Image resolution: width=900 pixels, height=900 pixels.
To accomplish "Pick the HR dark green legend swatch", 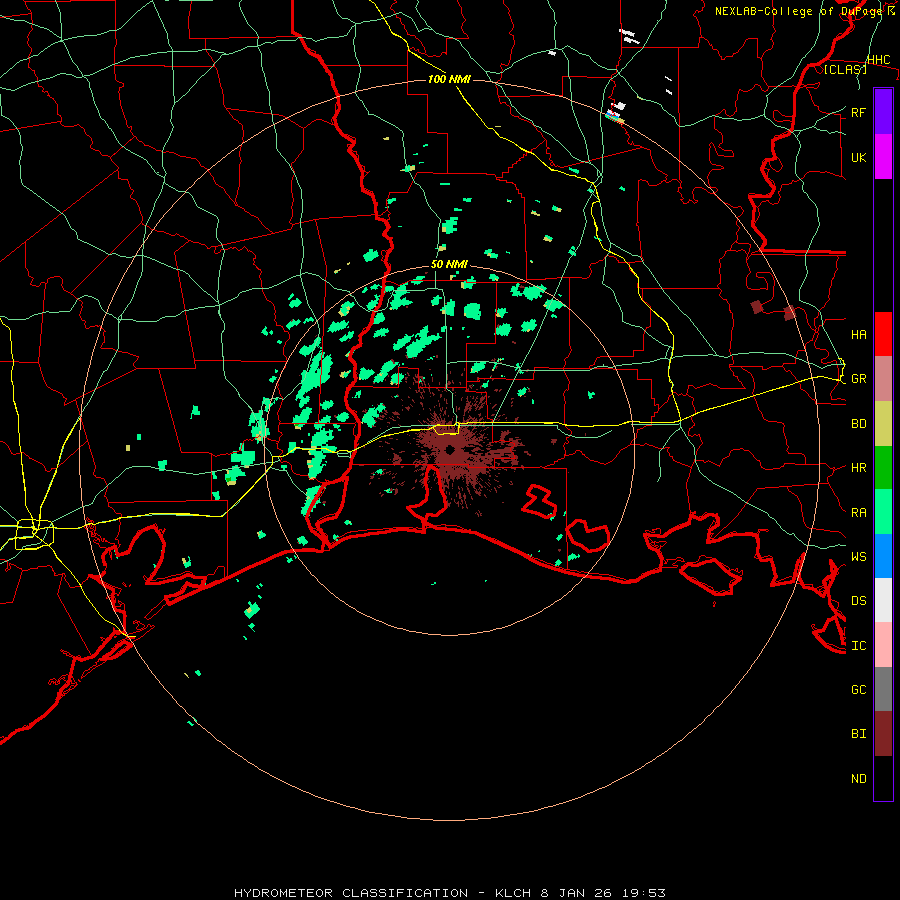I will coord(883,467).
